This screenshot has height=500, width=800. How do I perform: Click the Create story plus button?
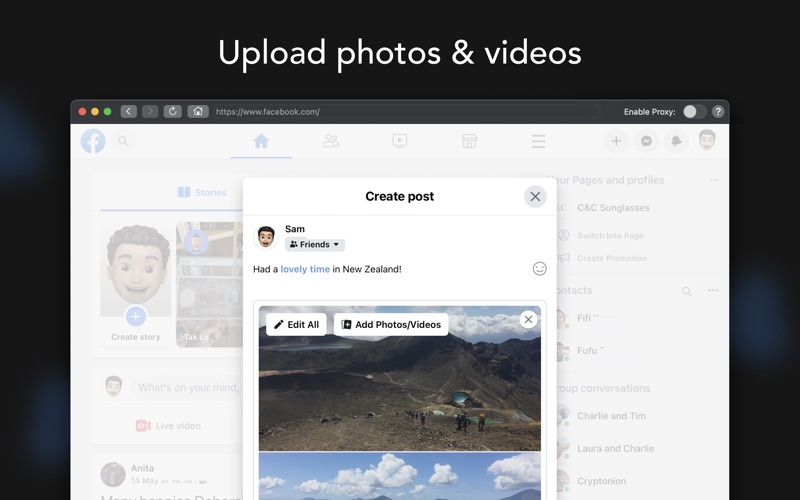click(x=135, y=317)
